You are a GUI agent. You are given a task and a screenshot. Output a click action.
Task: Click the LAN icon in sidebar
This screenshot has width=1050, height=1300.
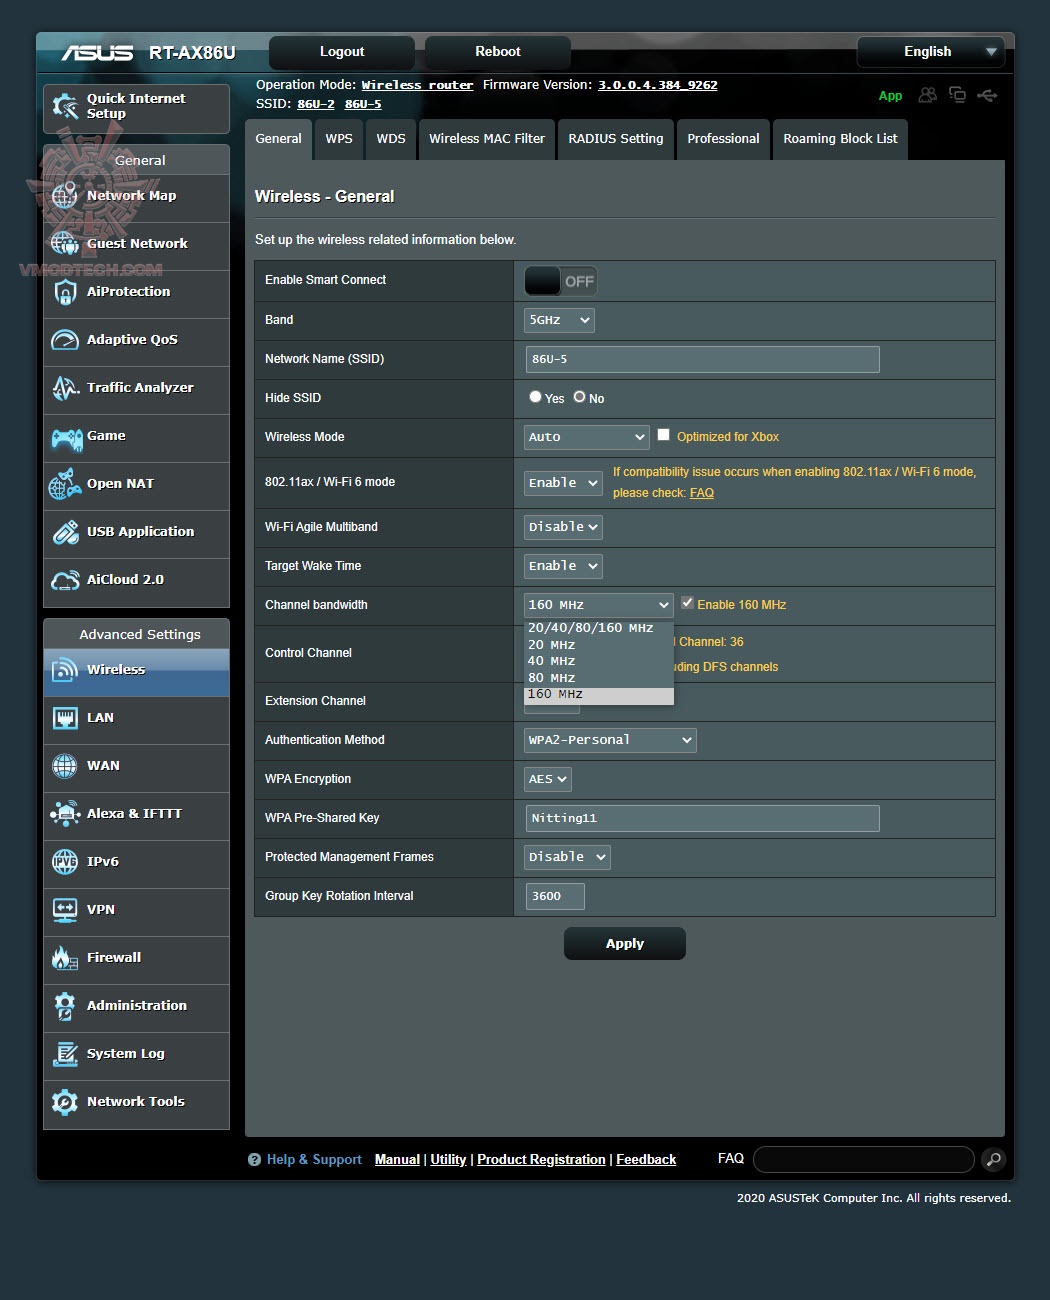coord(65,718)
